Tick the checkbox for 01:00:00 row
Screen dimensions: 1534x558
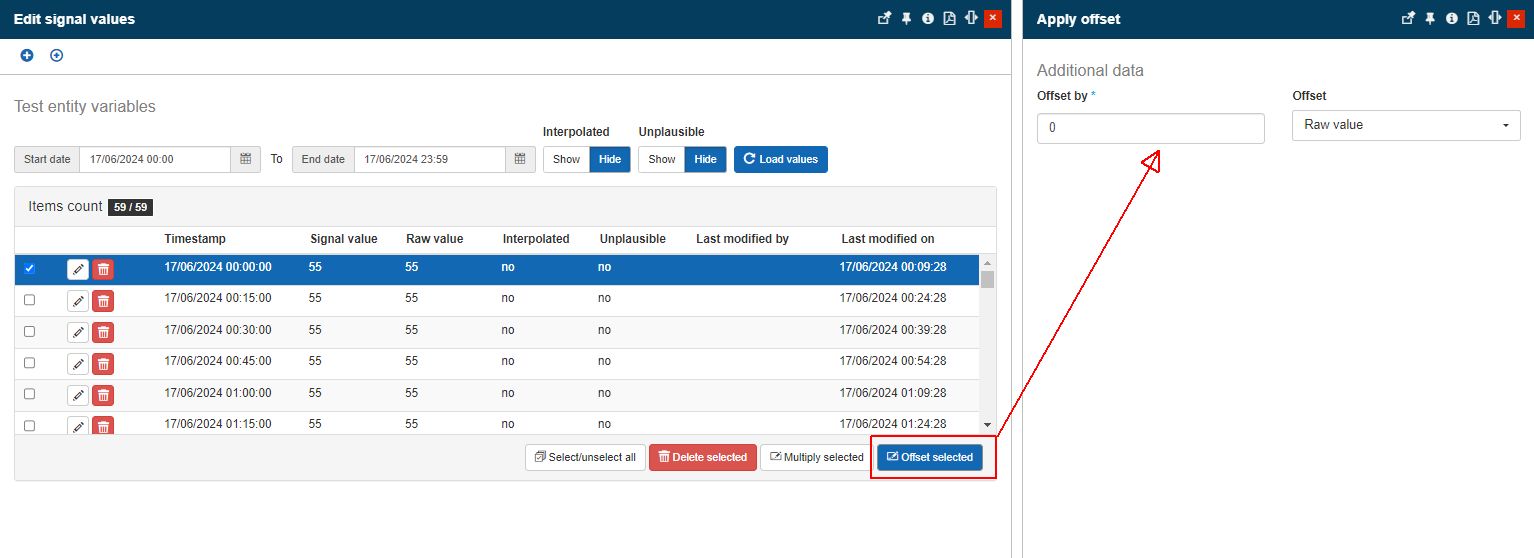click(29, 394)
